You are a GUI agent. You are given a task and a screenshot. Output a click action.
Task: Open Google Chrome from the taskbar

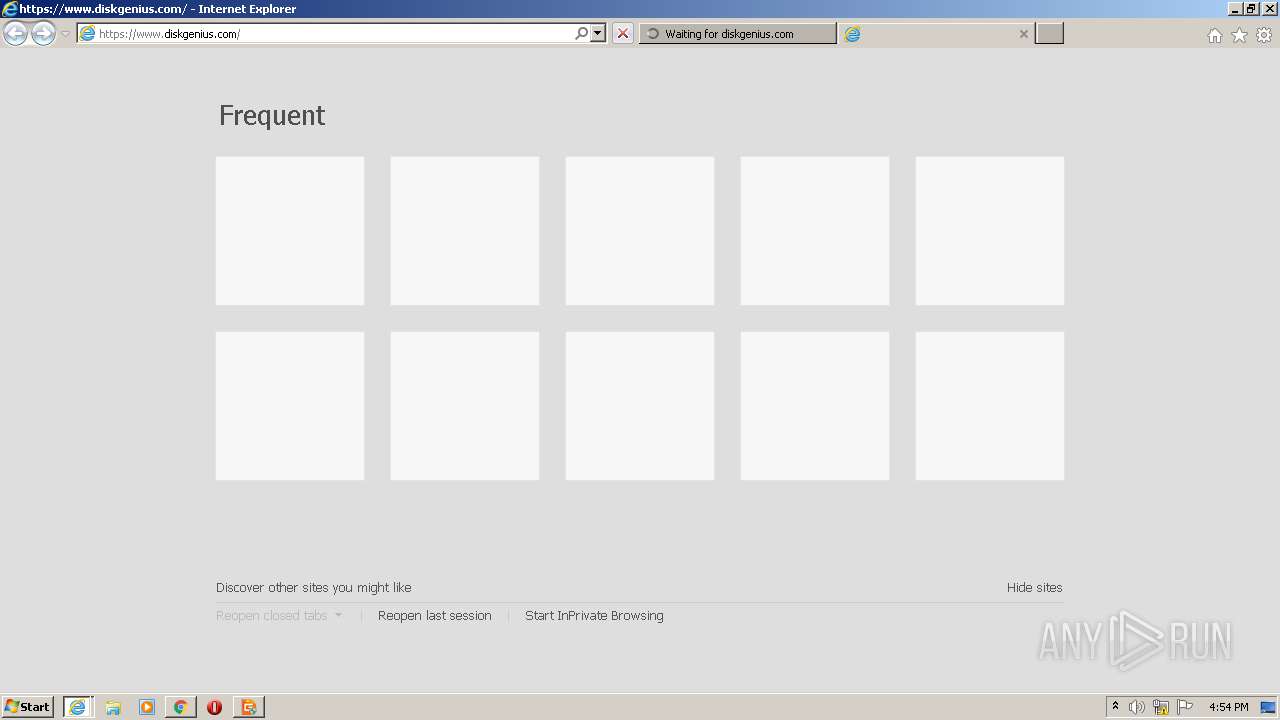click(180, 707)
